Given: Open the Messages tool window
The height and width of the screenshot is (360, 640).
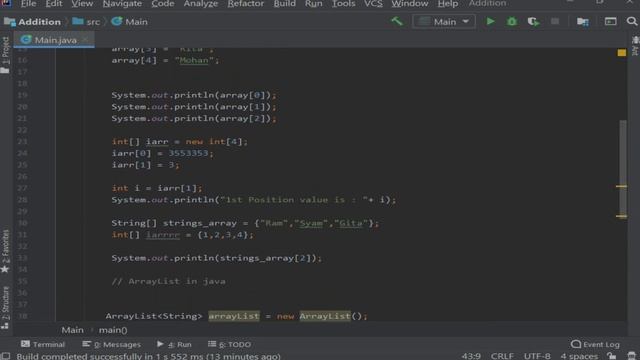Looking at the screenshot, I should pos(111,344).
